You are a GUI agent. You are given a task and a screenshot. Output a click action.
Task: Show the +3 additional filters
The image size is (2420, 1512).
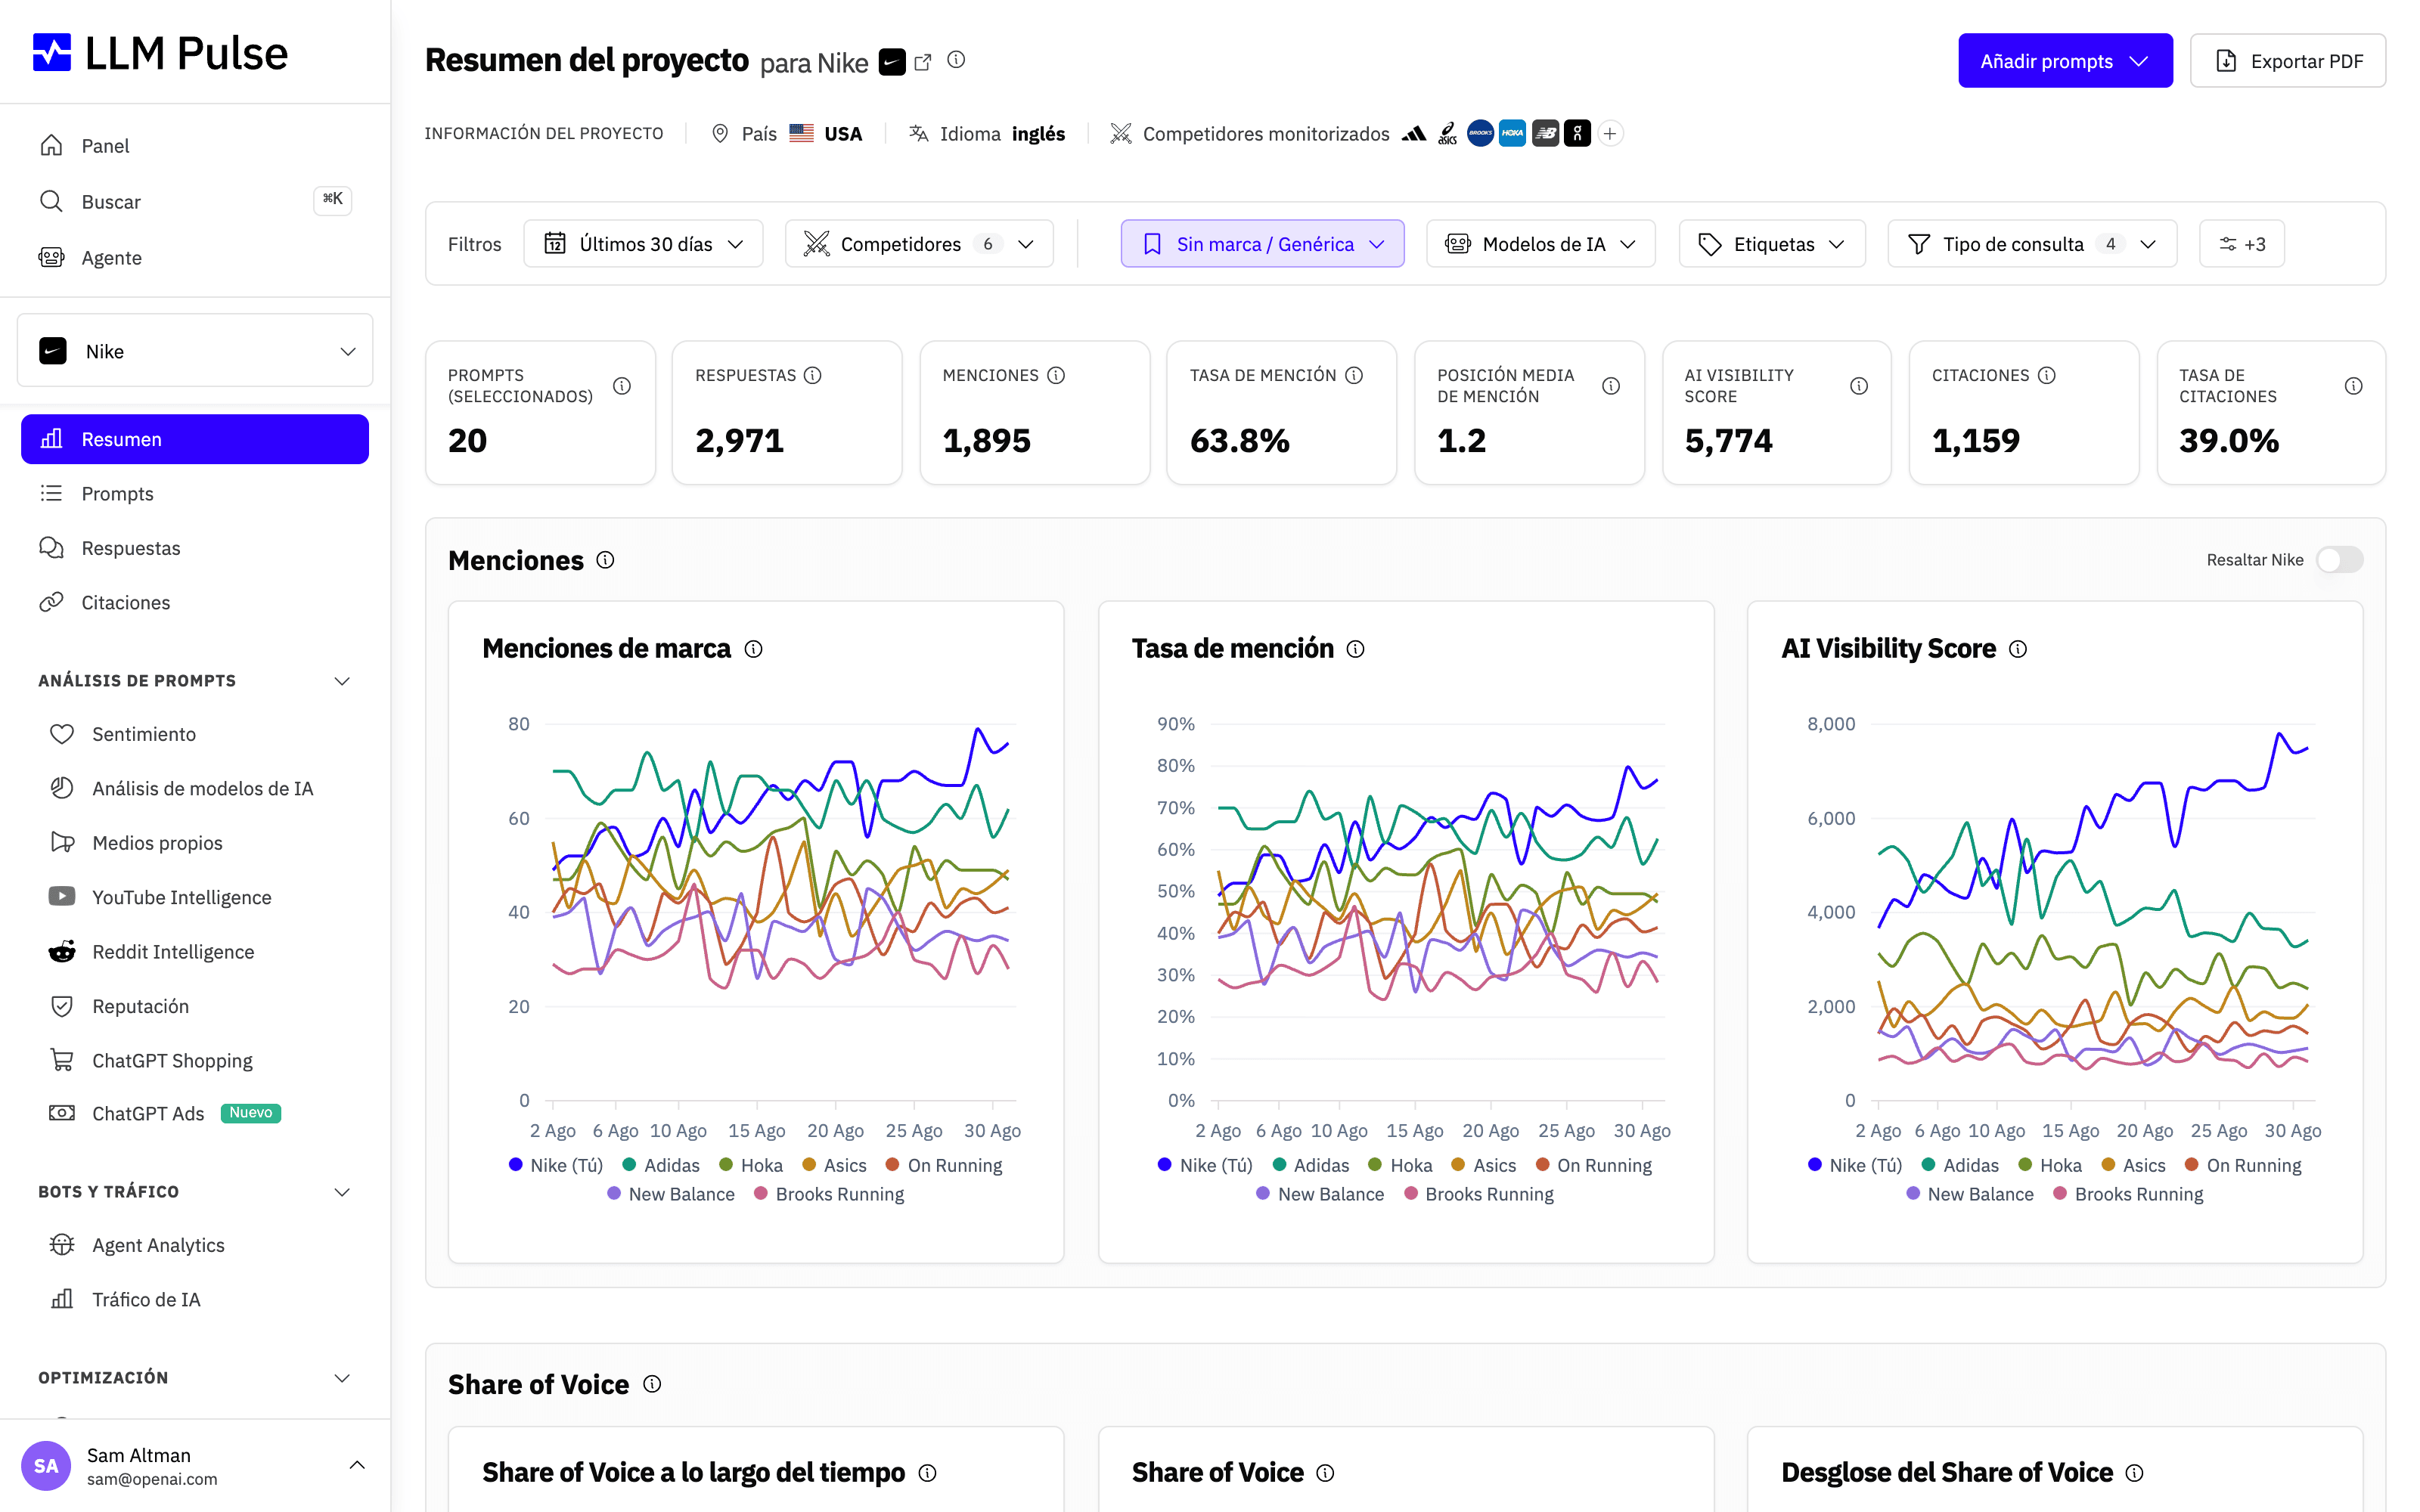[x=2242, y=244]
